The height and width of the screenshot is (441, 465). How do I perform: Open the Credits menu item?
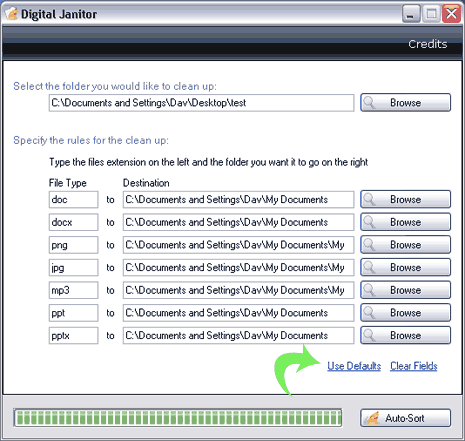coord(428,44)
